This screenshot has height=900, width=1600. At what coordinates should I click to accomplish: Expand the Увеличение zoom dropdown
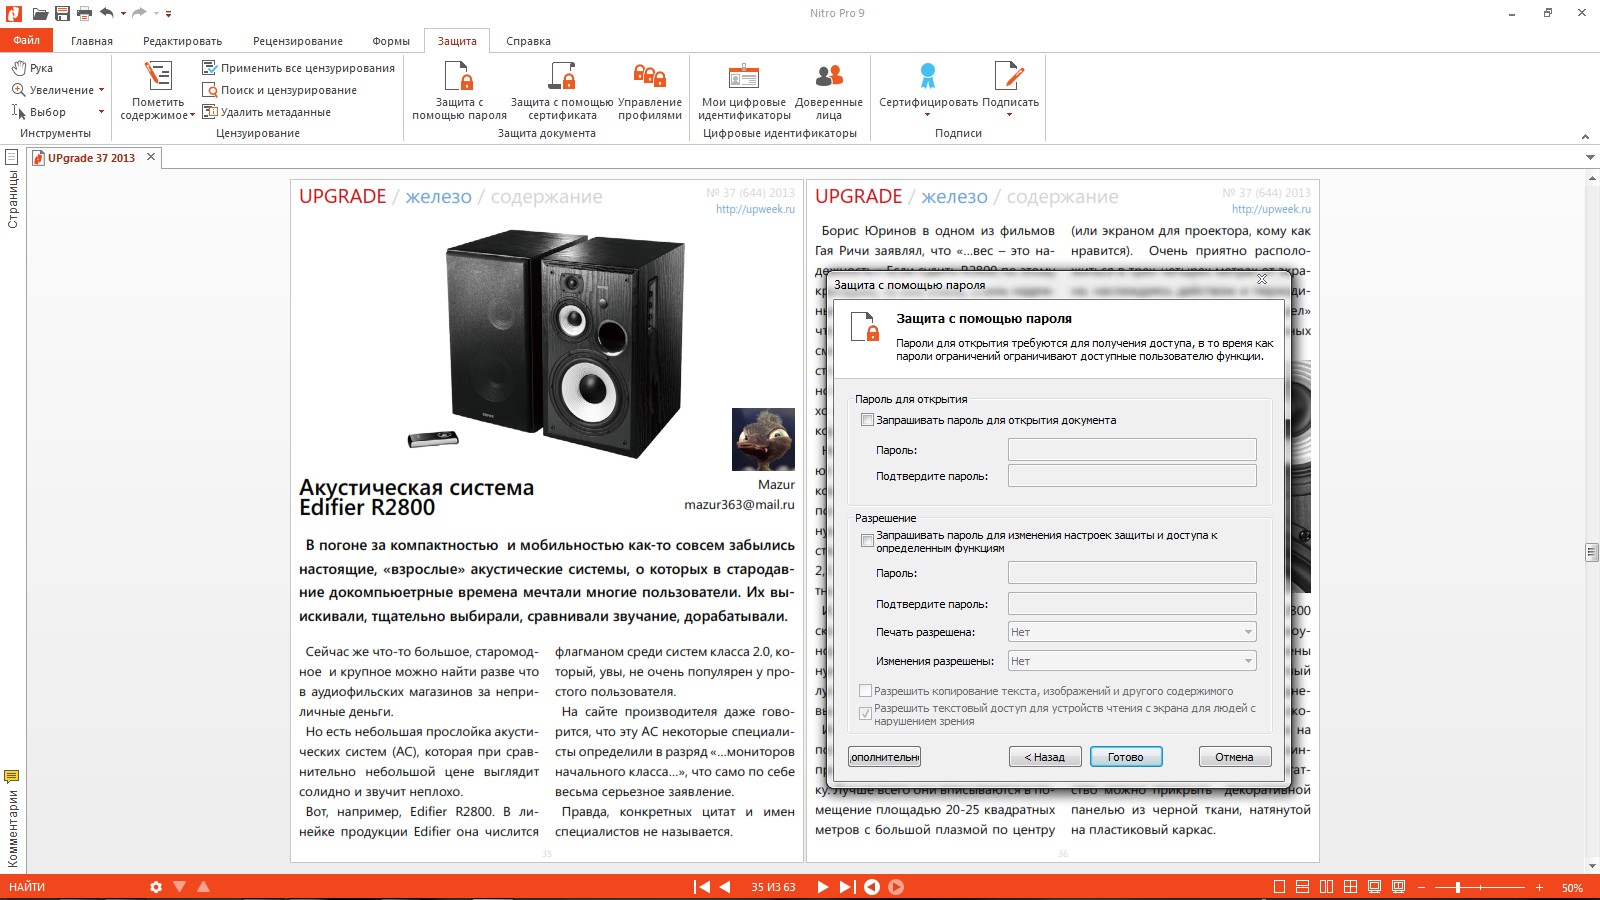click(x=101, y=90)
